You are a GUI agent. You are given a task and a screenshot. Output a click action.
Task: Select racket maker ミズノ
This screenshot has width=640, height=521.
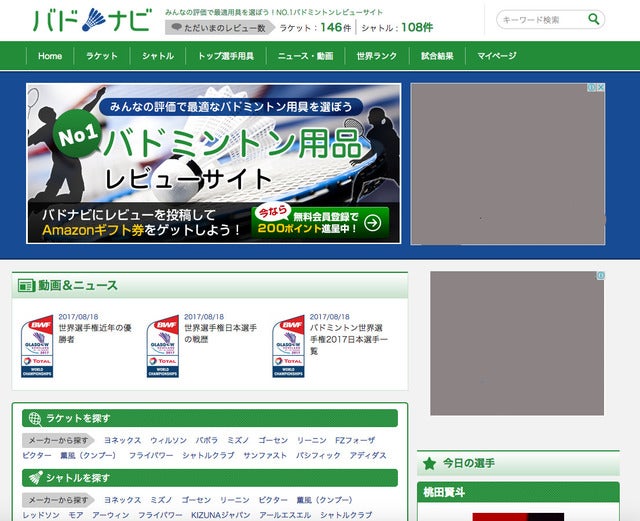tap(238, 440)
